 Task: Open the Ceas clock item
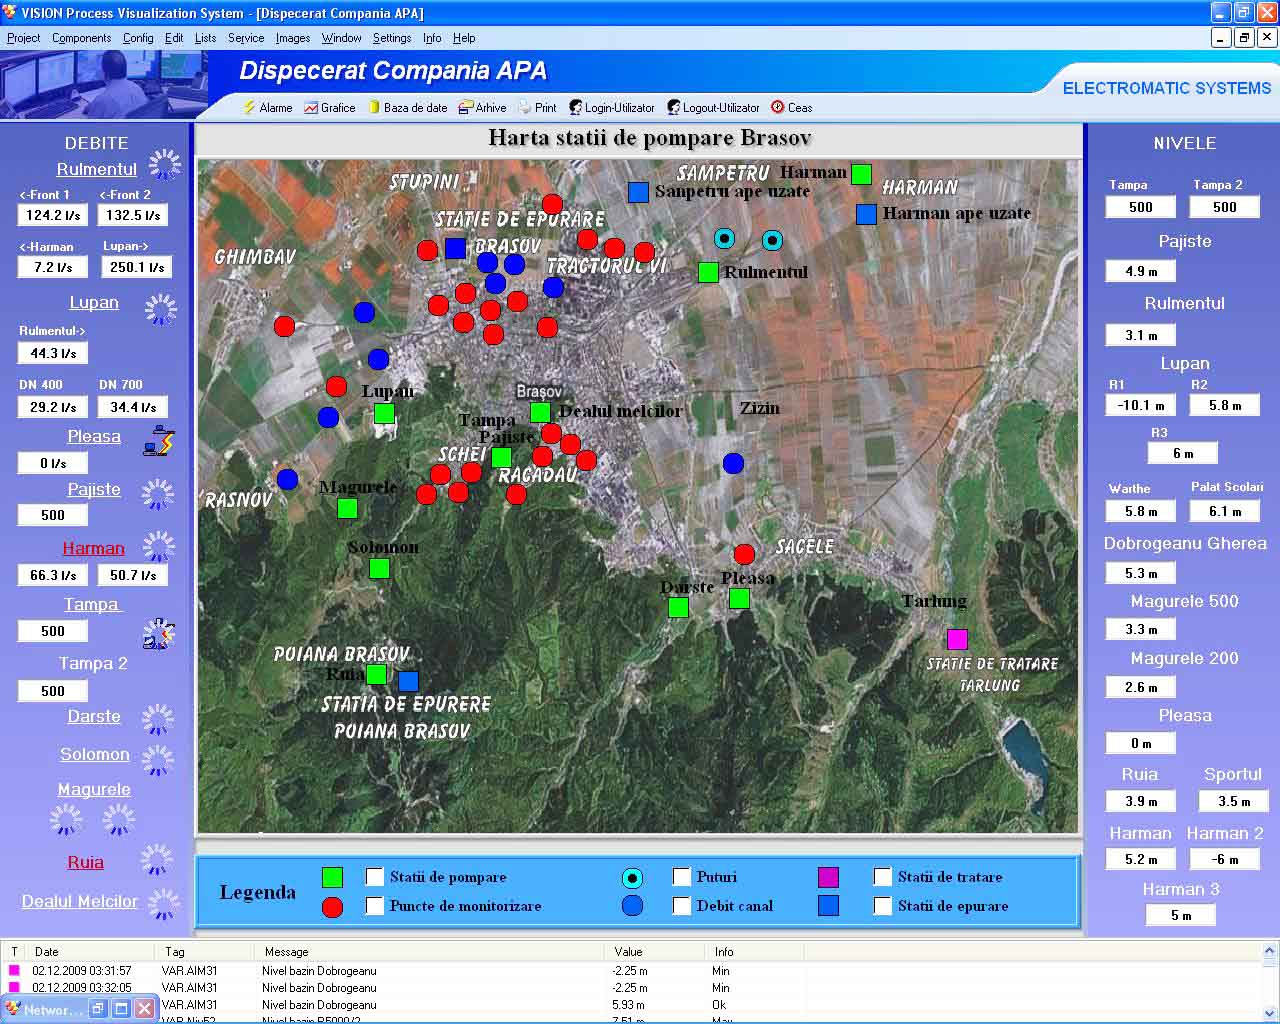point(791,107)
